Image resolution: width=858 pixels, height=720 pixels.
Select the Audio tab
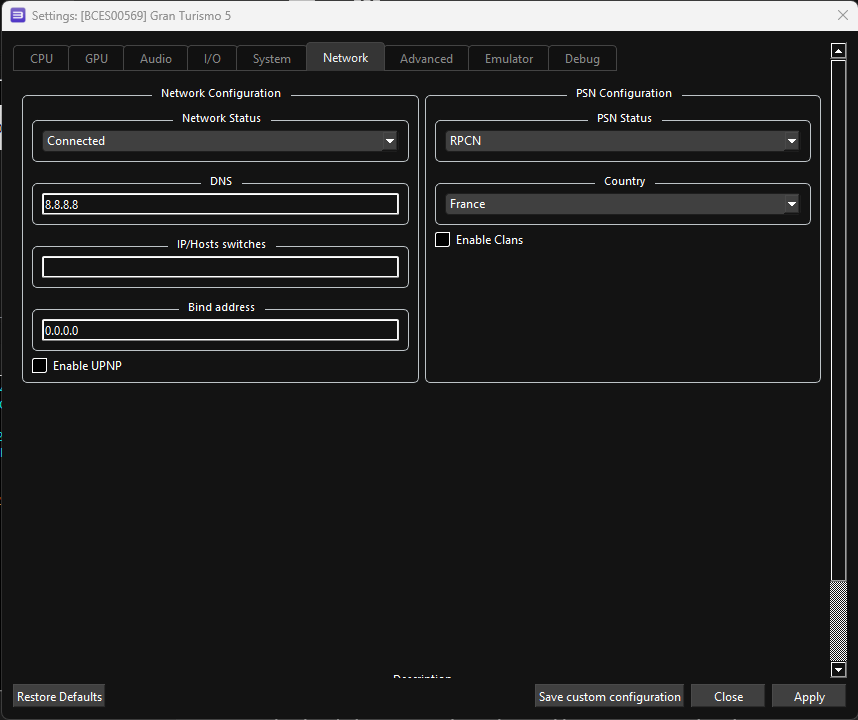[x=155, y=59]
